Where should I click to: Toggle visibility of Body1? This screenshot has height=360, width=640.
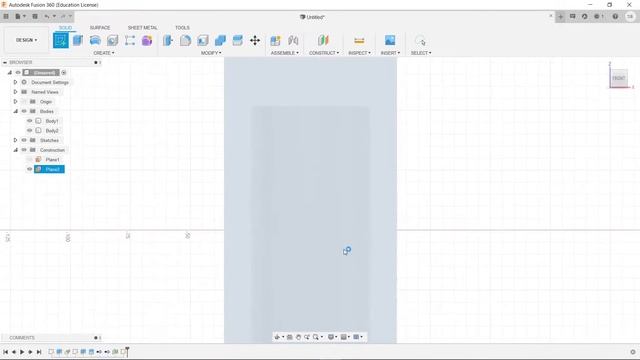click(29, 121)
